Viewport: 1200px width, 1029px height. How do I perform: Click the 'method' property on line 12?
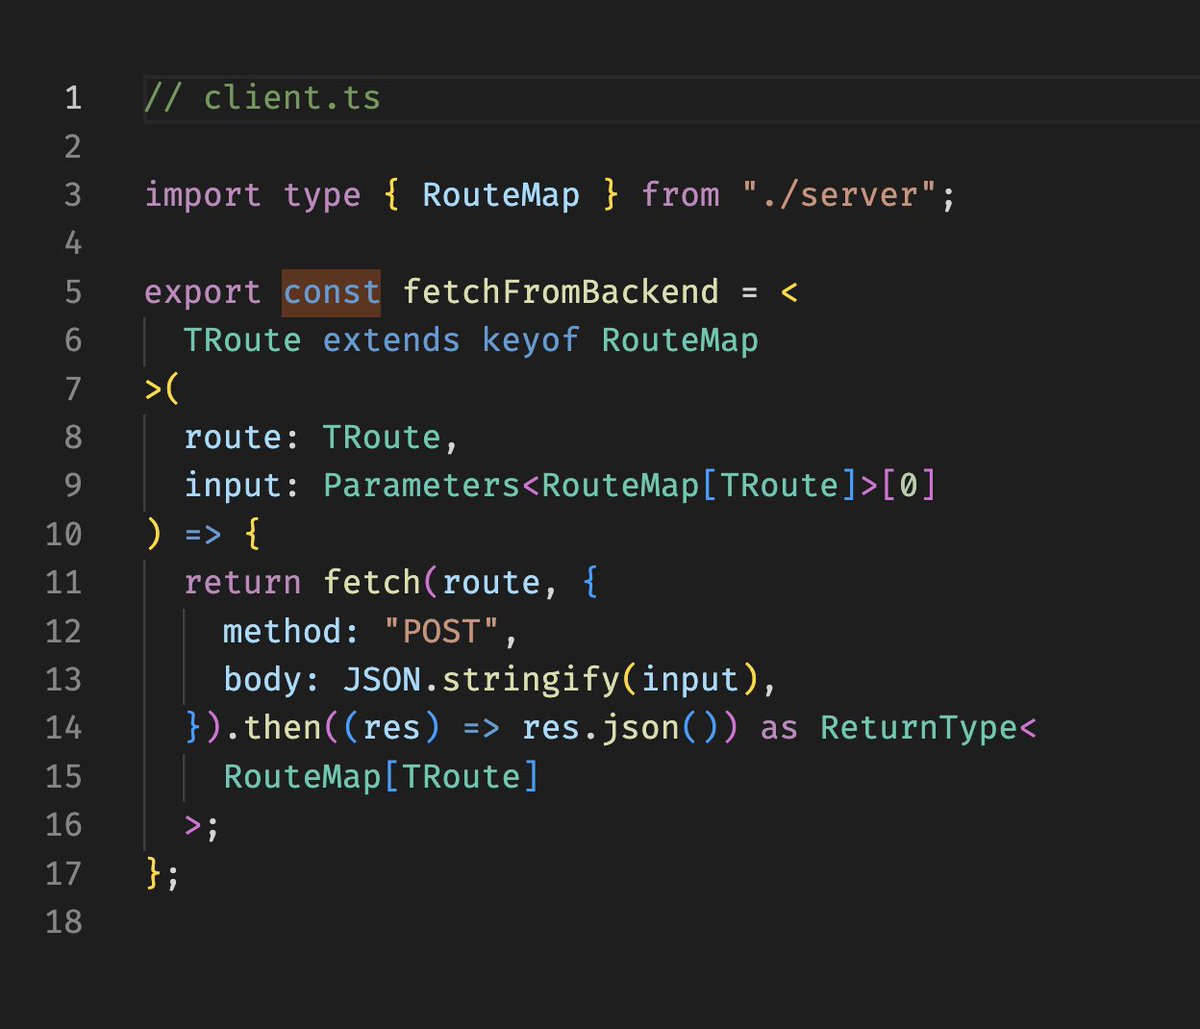point(282,631)
